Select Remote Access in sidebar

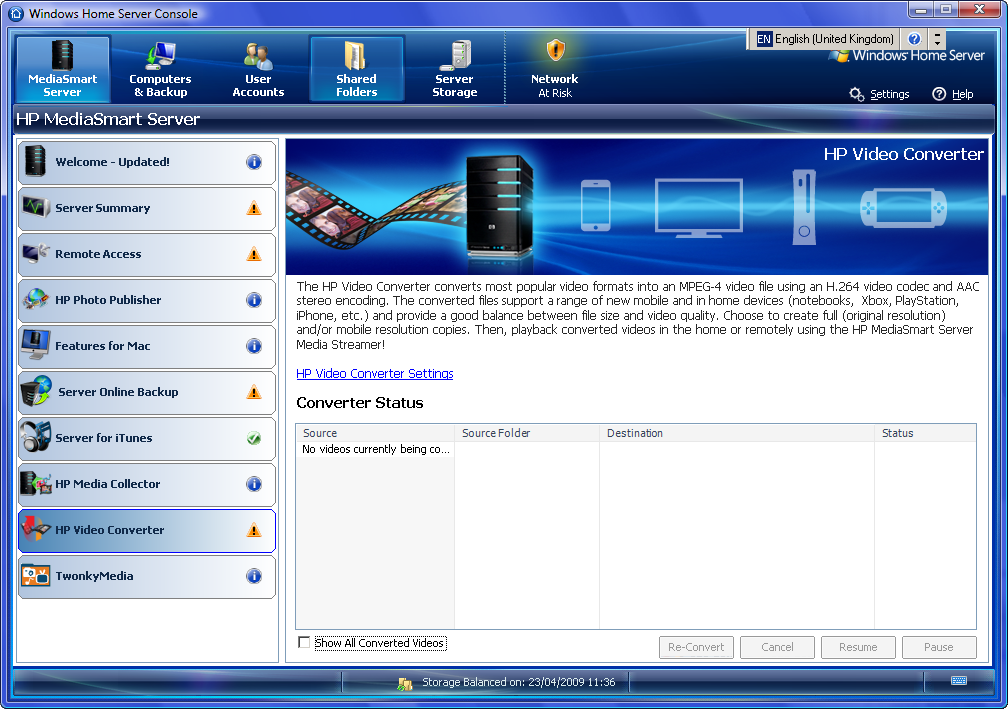[x=147, y=254]
